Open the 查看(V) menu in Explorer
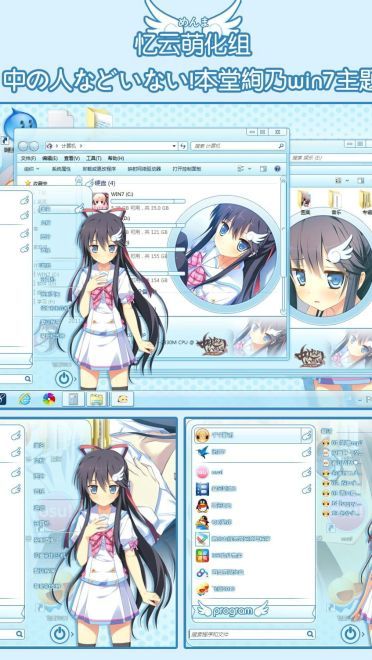The height and width of the screenshot is (660, 372). (x=72, y=158)
